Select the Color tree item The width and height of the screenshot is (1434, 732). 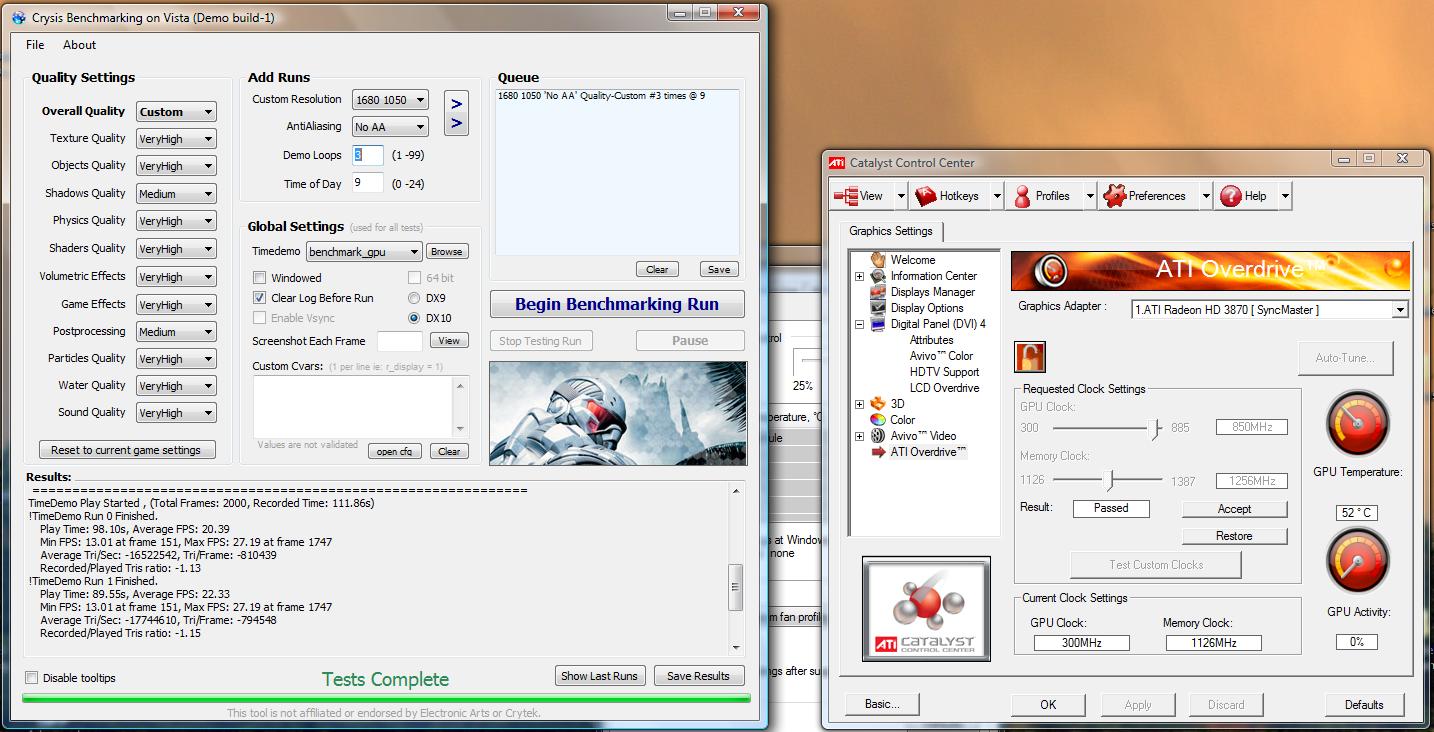902,420
